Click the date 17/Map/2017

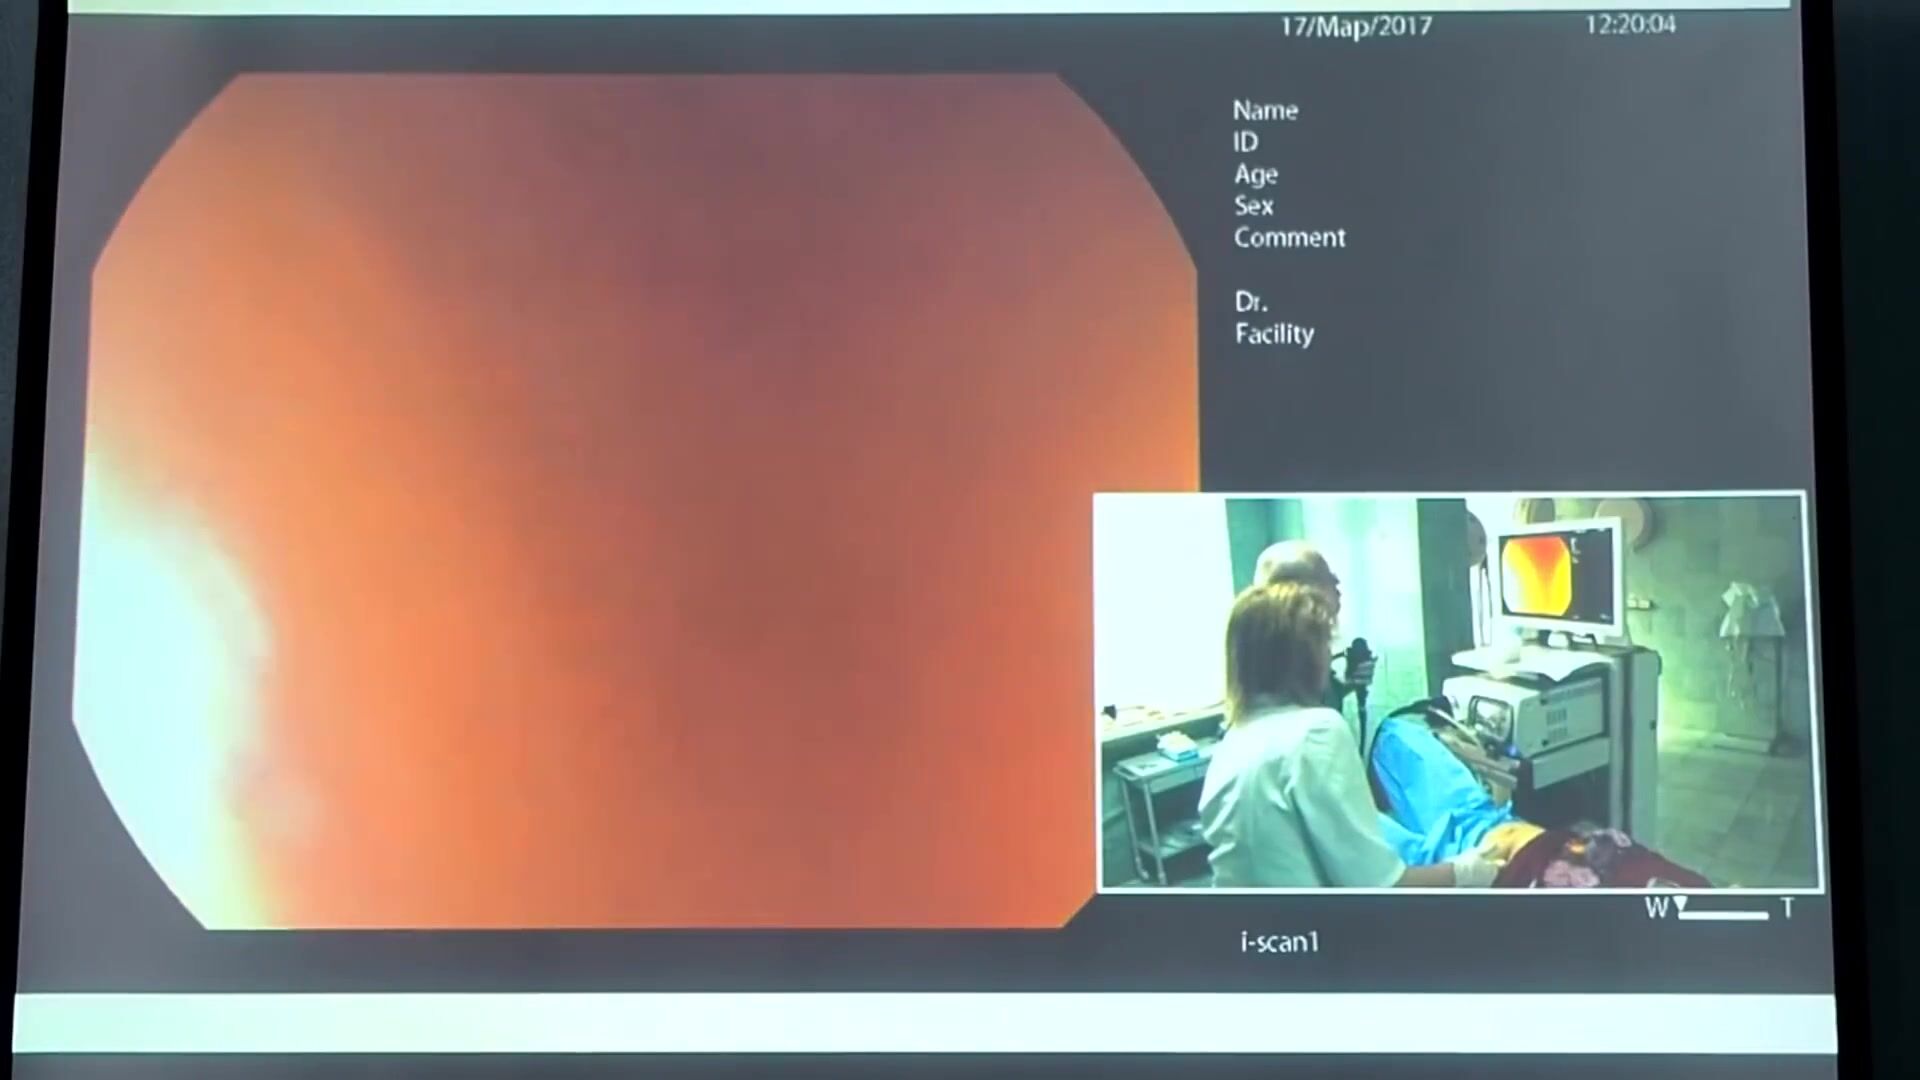pos(1356,27)
